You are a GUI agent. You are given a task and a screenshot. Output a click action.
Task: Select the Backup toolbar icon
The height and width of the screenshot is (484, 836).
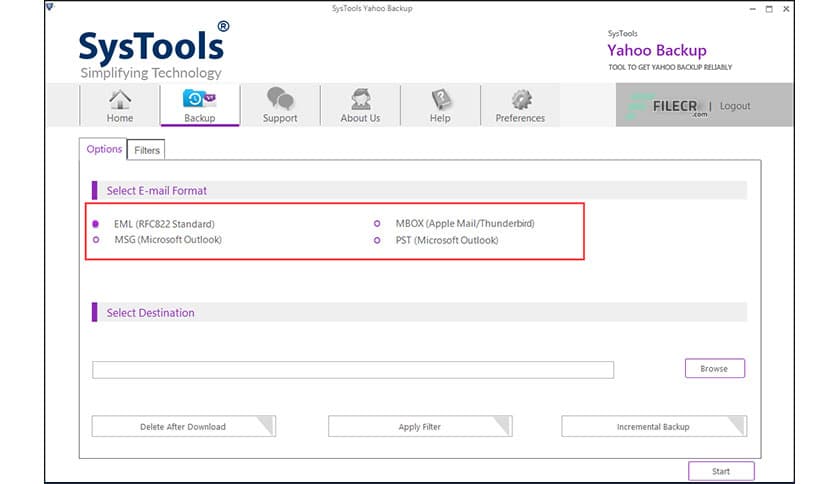point(200,106)
